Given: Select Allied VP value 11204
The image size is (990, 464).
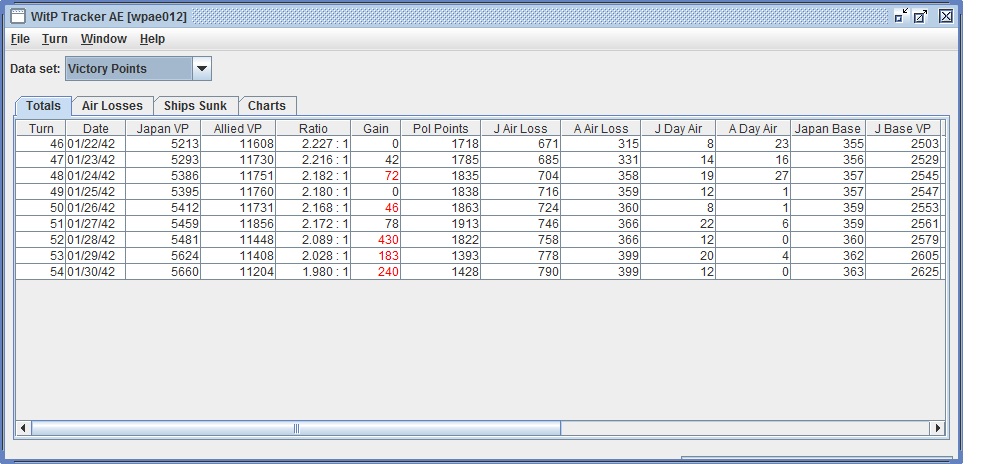Looking at the screenshot, I should 238,271.
